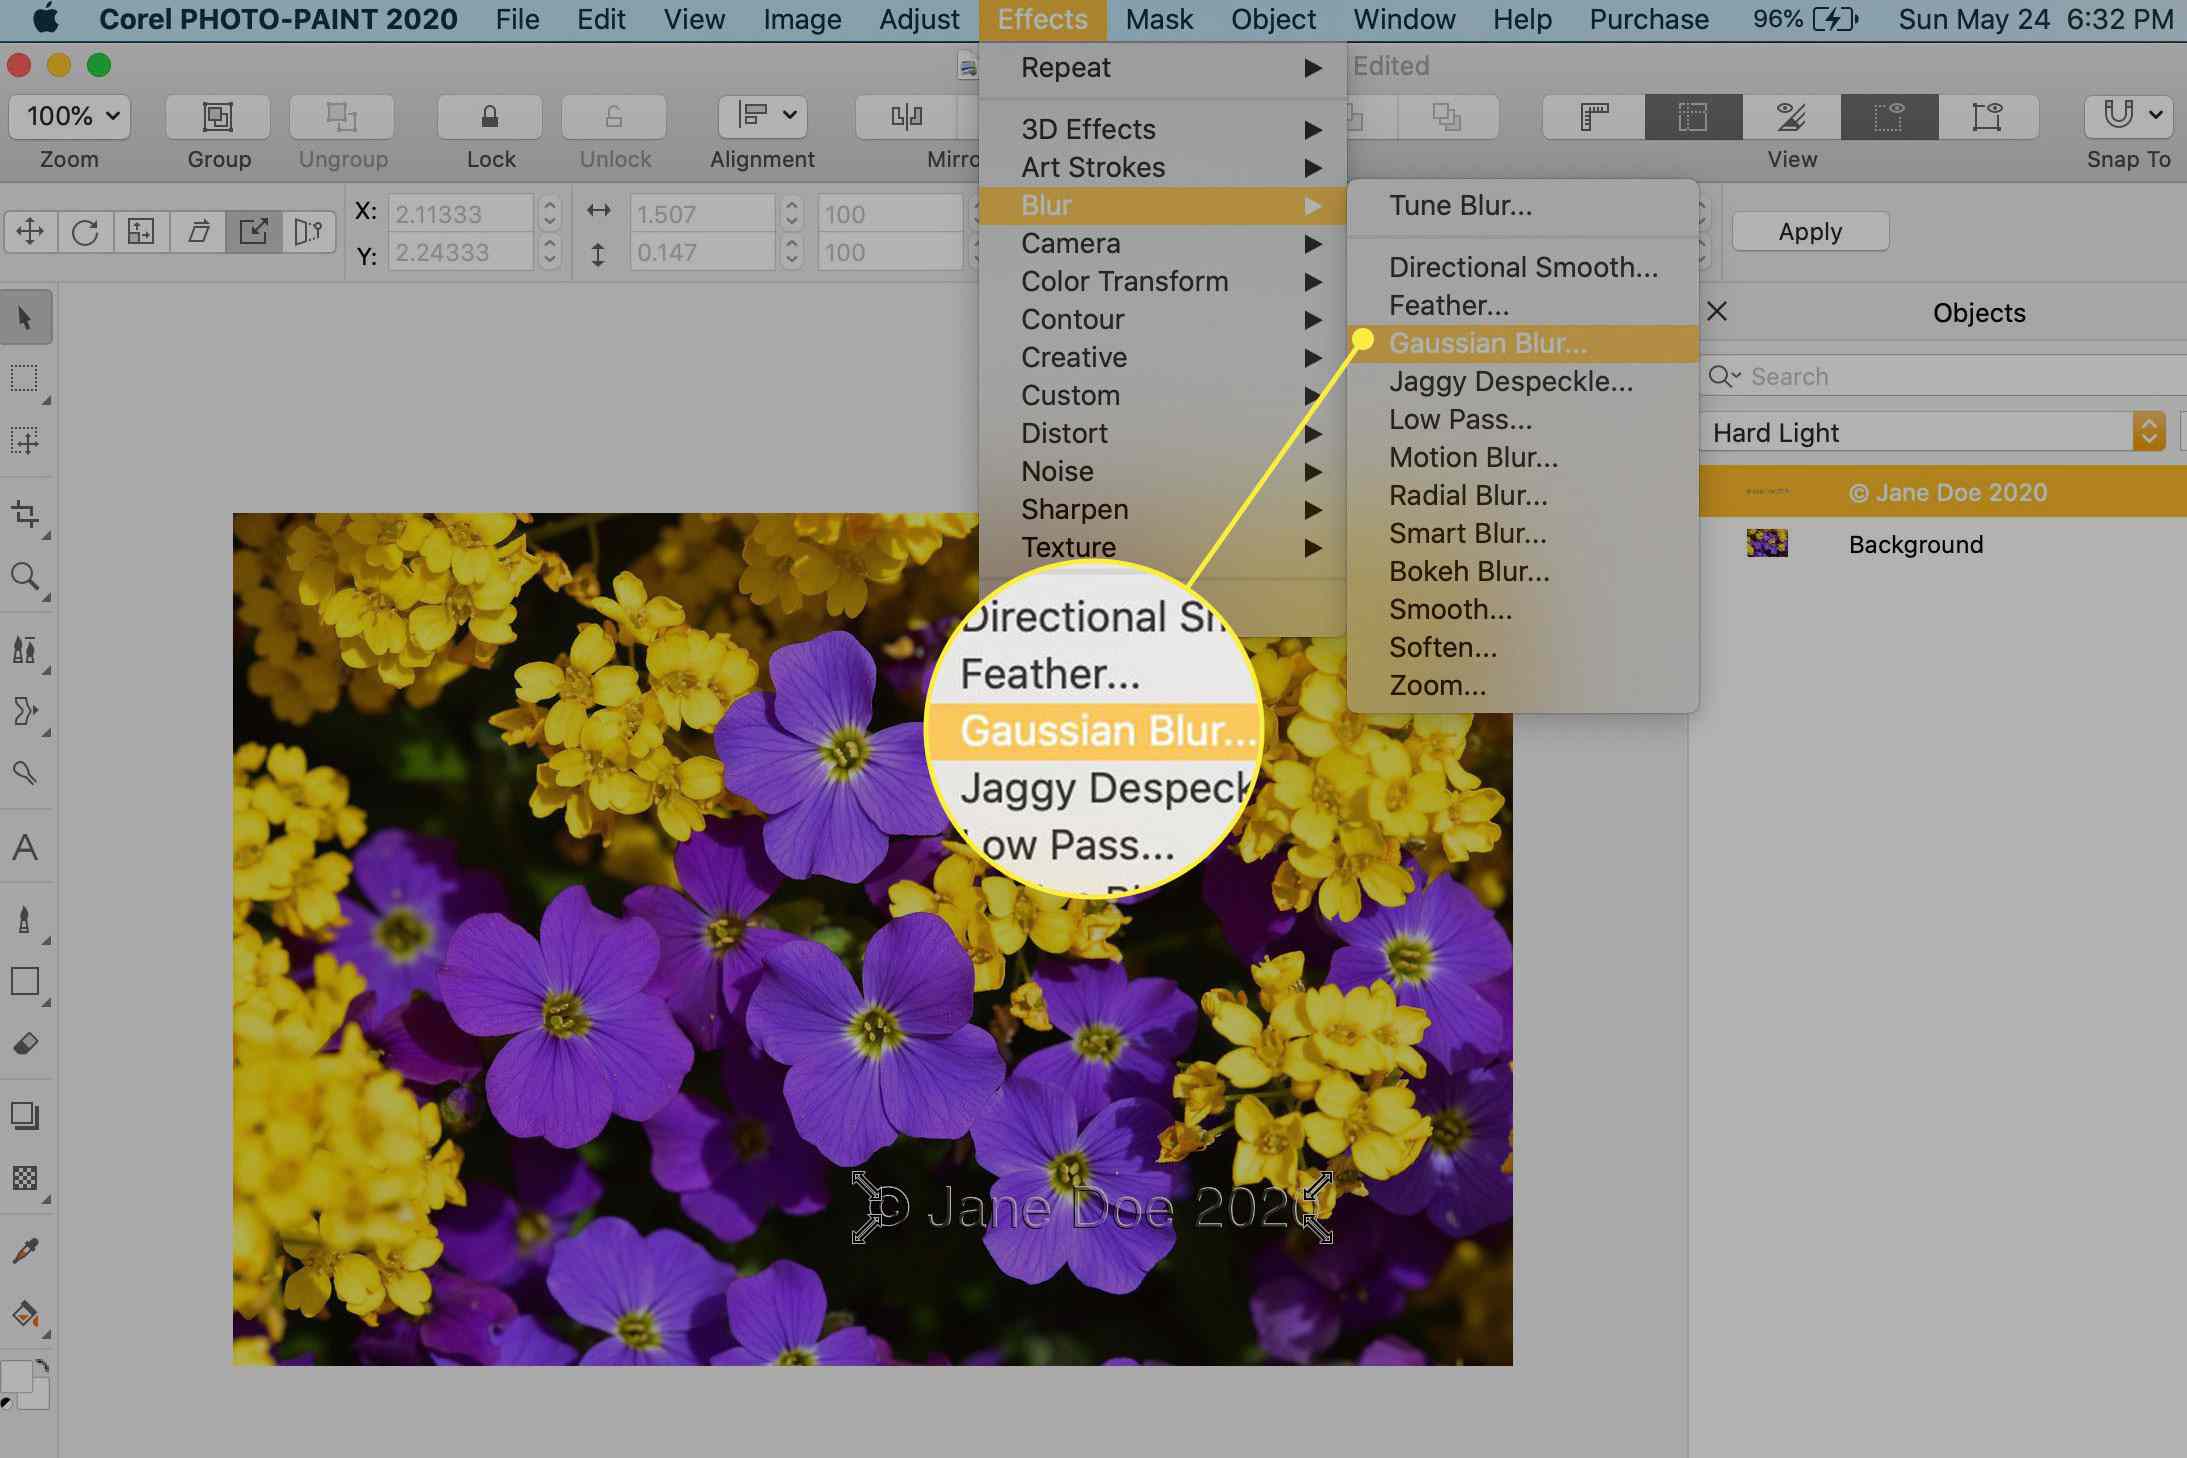Click the foreground color swatch
The image size is (2187, 1458).
pyautogui.click(x=16, y=1377)
